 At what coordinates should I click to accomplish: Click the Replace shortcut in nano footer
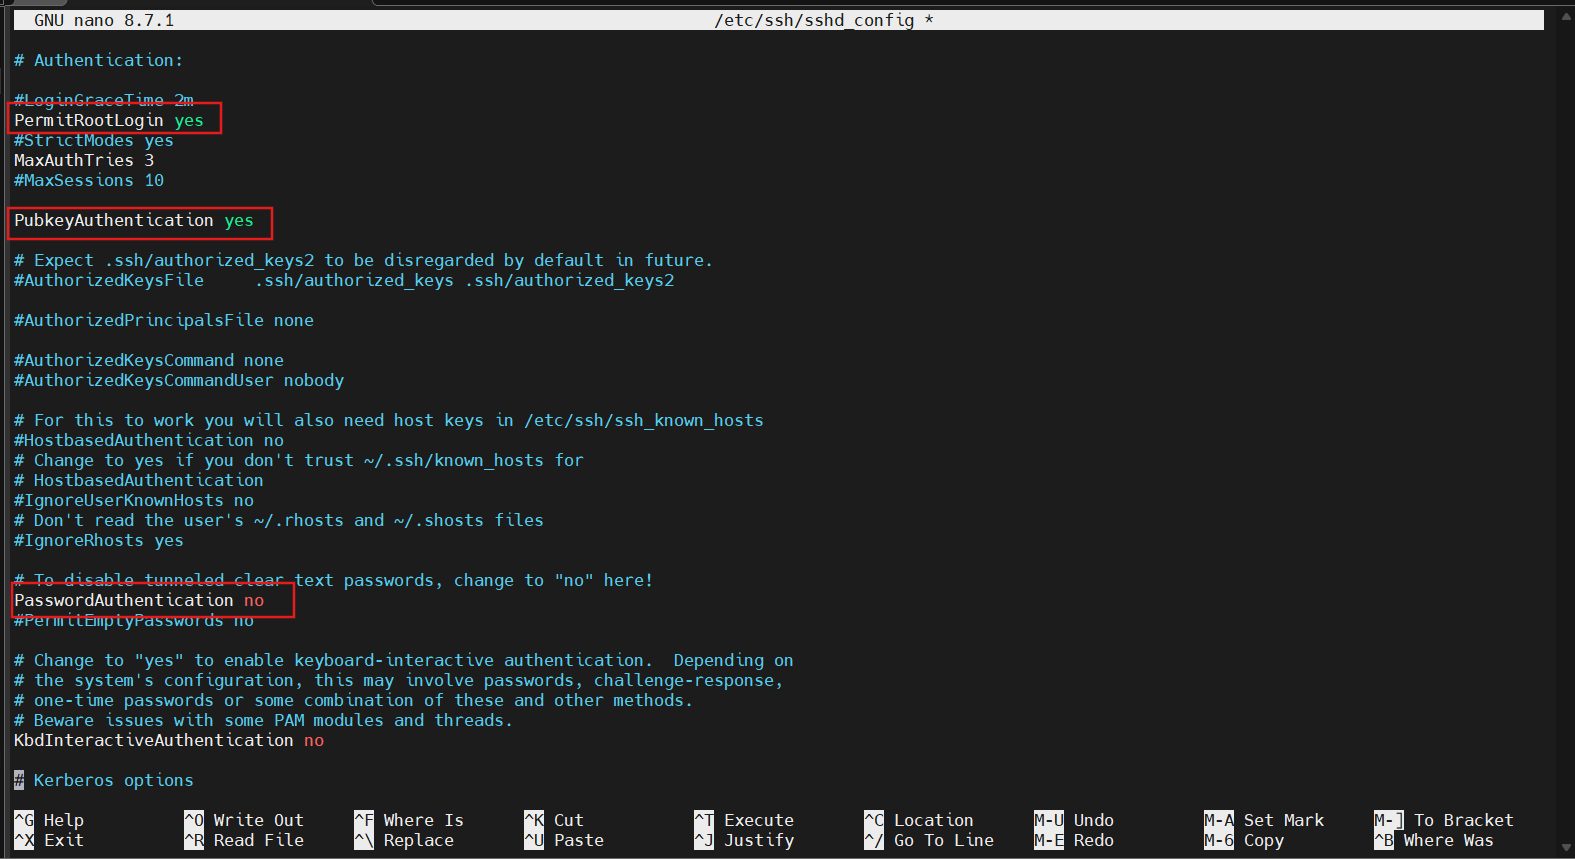404,840
